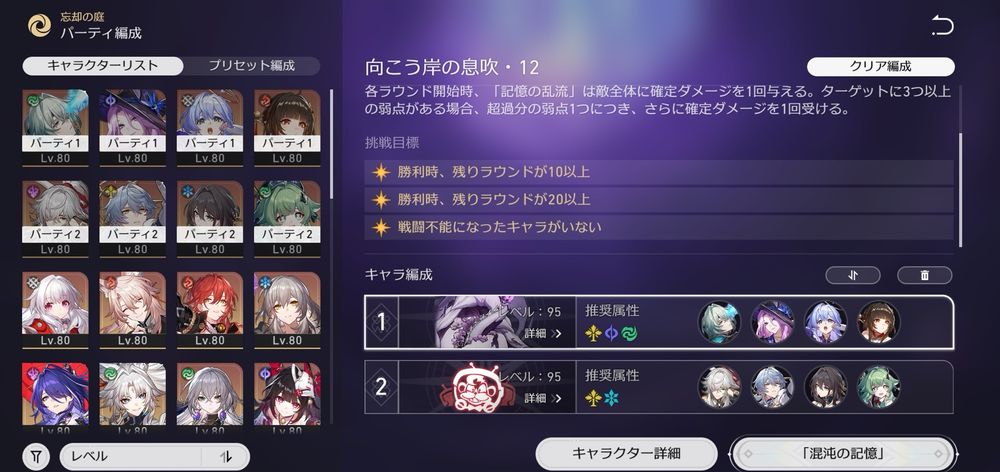Click the return arrow icon at top right

click(x=942, y=26)
